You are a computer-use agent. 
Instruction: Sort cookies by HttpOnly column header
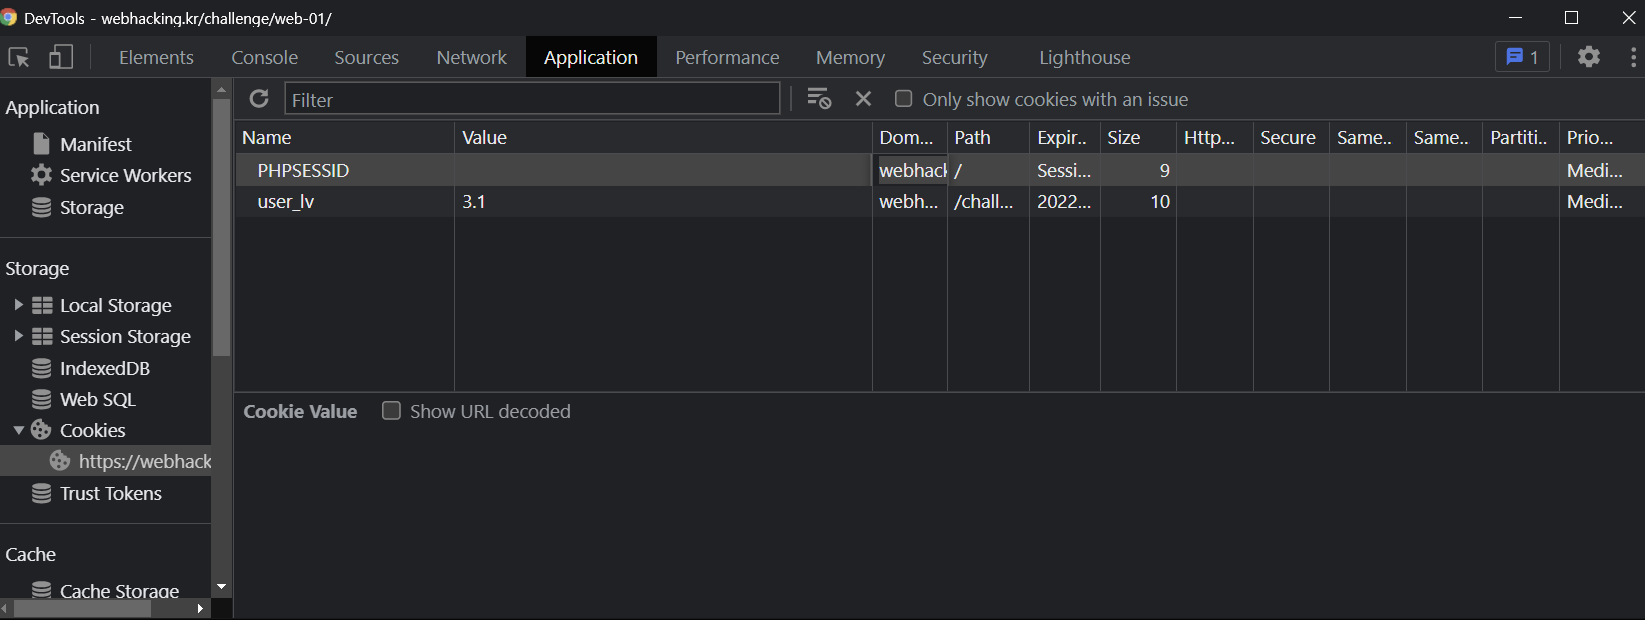1215,137
